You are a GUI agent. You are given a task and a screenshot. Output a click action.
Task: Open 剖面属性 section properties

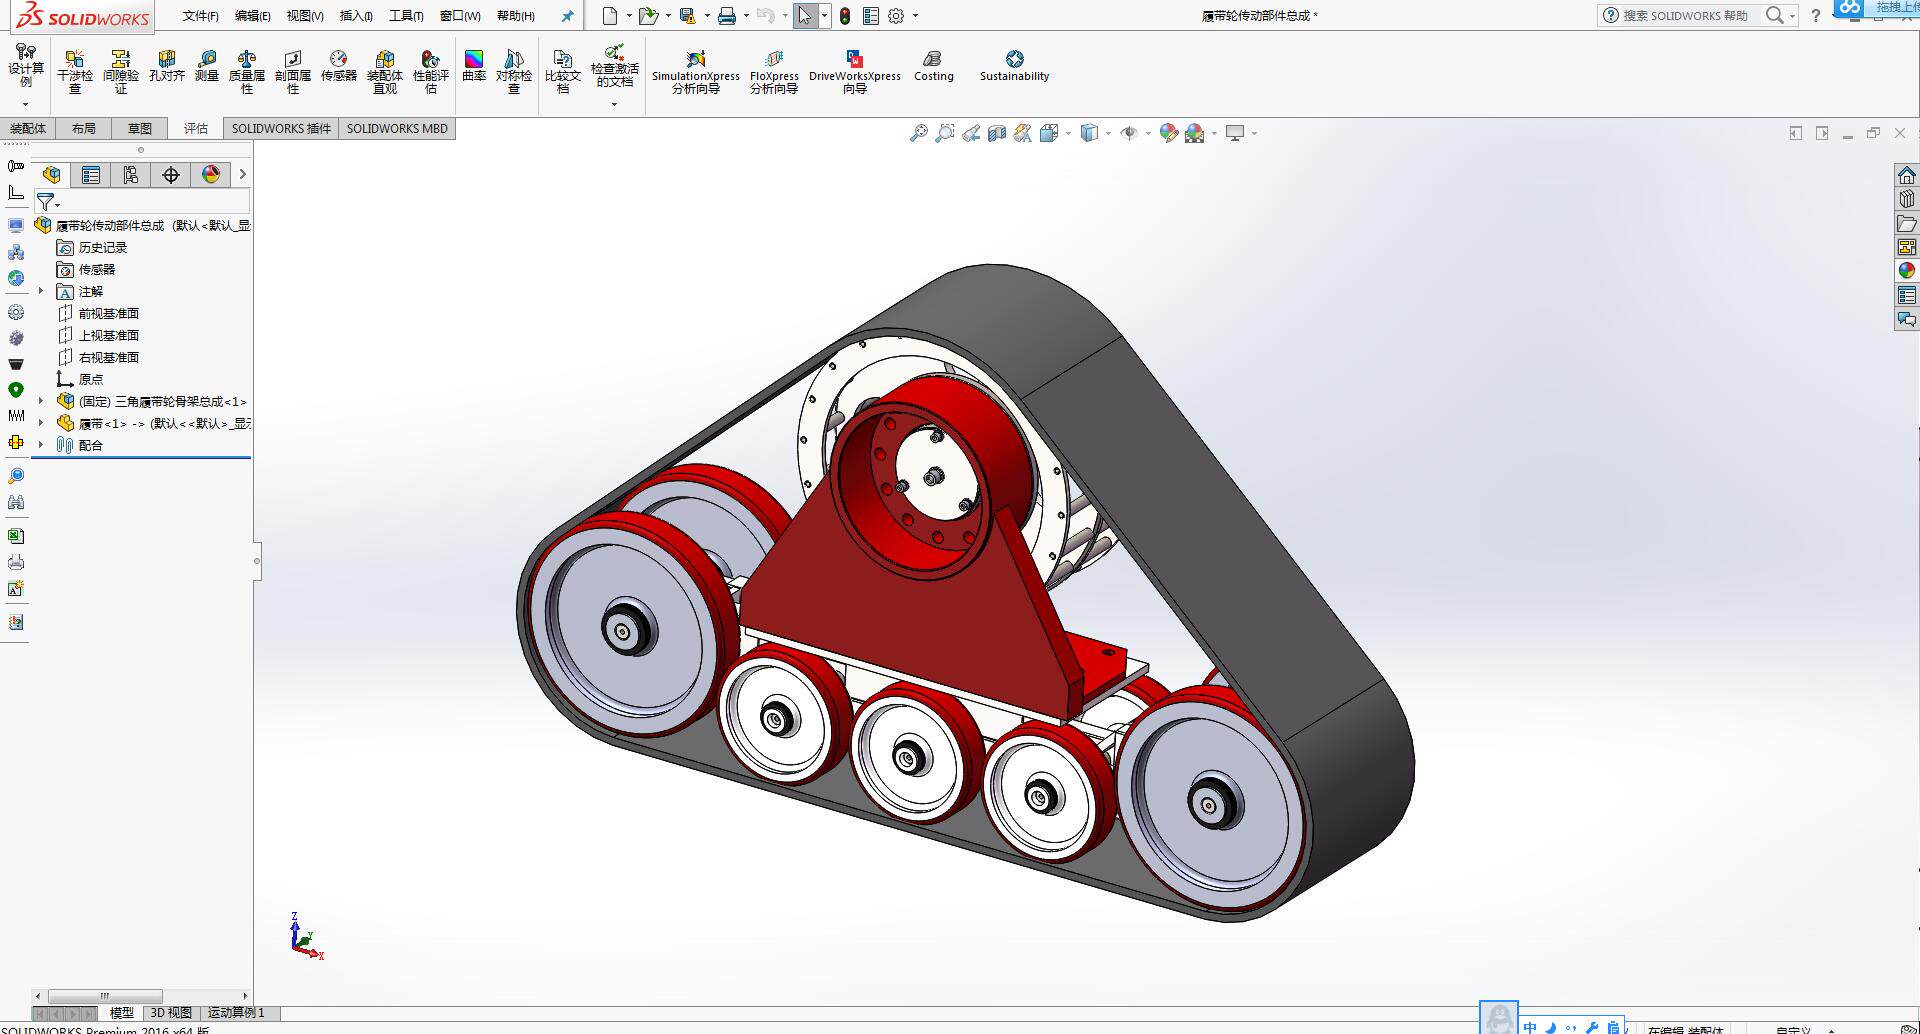[x=293, y=71]
